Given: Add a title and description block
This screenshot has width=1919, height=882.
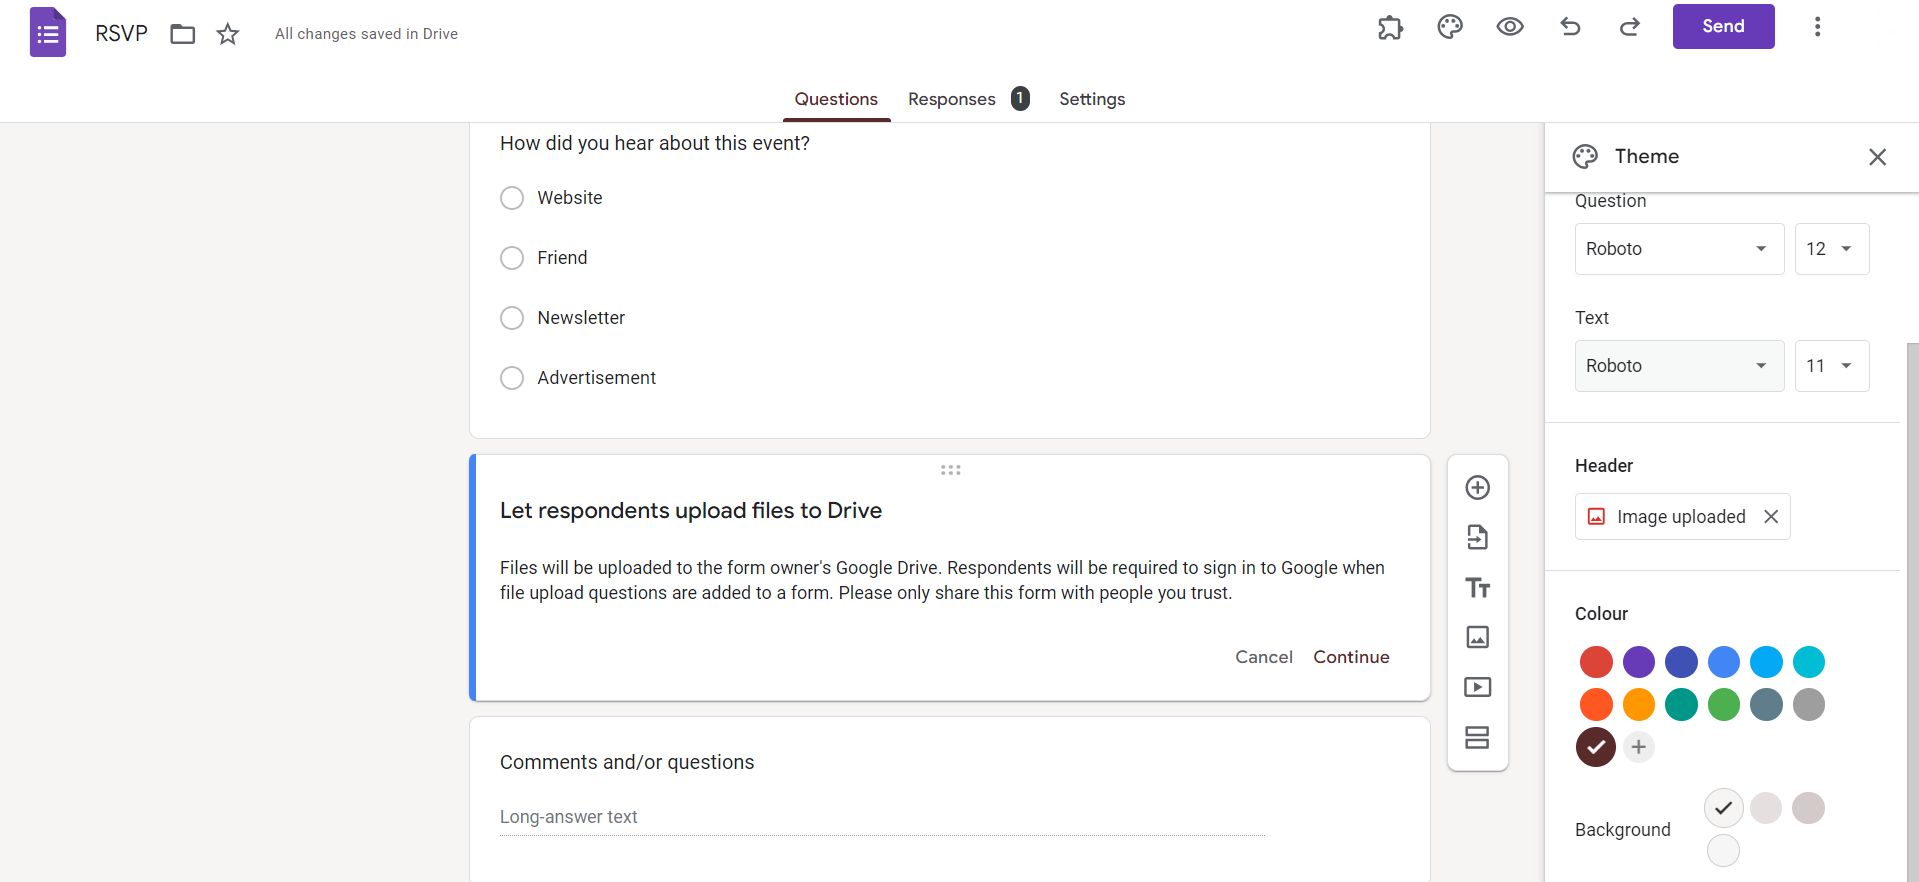Looking at the screenshot, I should (1477, 587).
